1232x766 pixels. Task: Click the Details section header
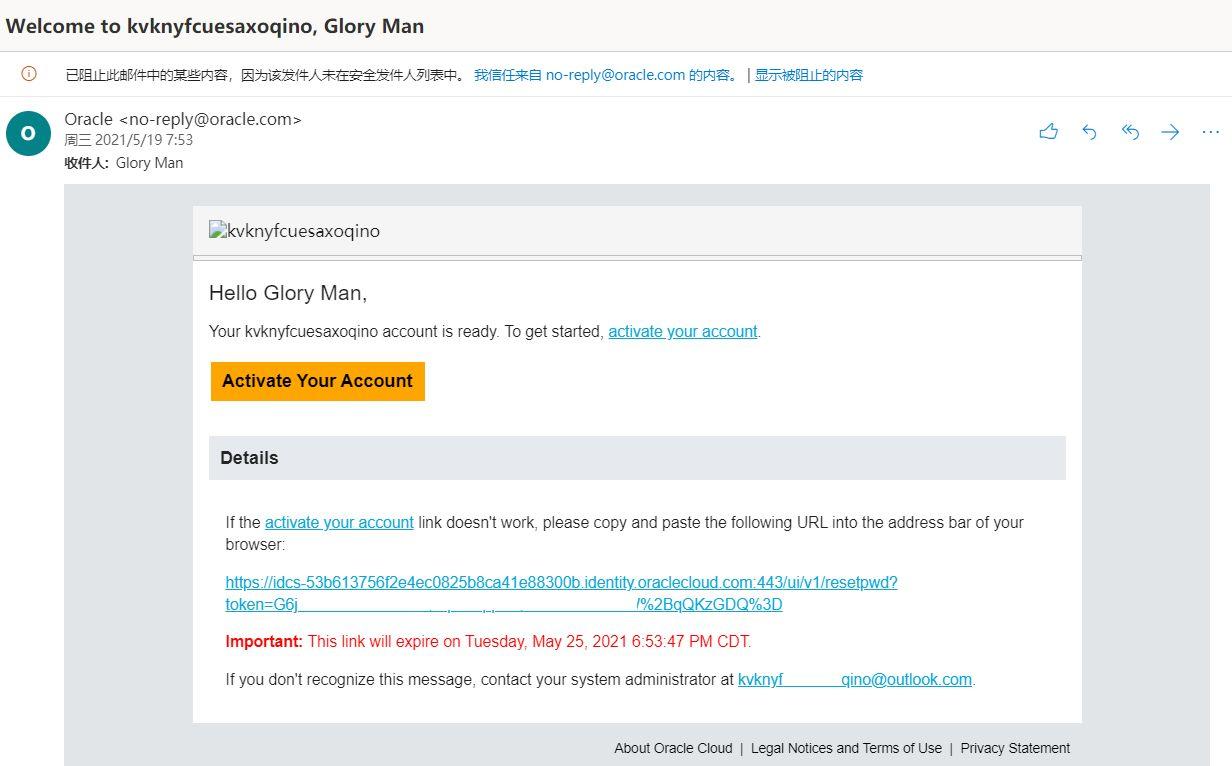[x=637, y=458]
